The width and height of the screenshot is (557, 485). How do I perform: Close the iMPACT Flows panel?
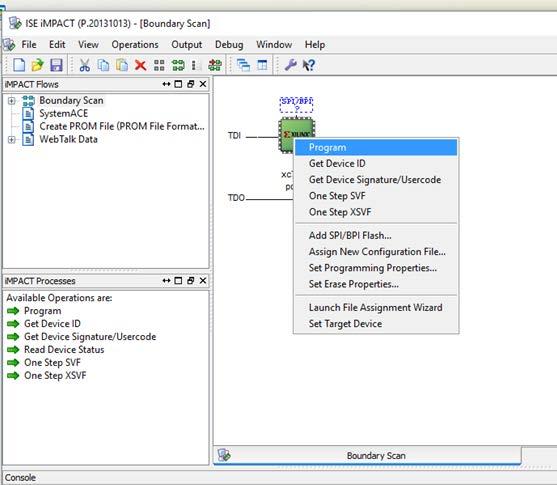203,84
